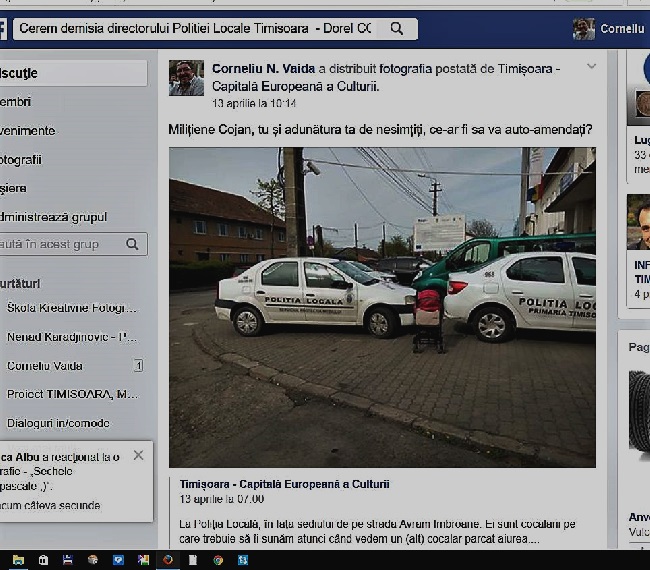Launch Firefox from the taskbar
The width and height of the screenshot is (650, 570).
(168, 560)
